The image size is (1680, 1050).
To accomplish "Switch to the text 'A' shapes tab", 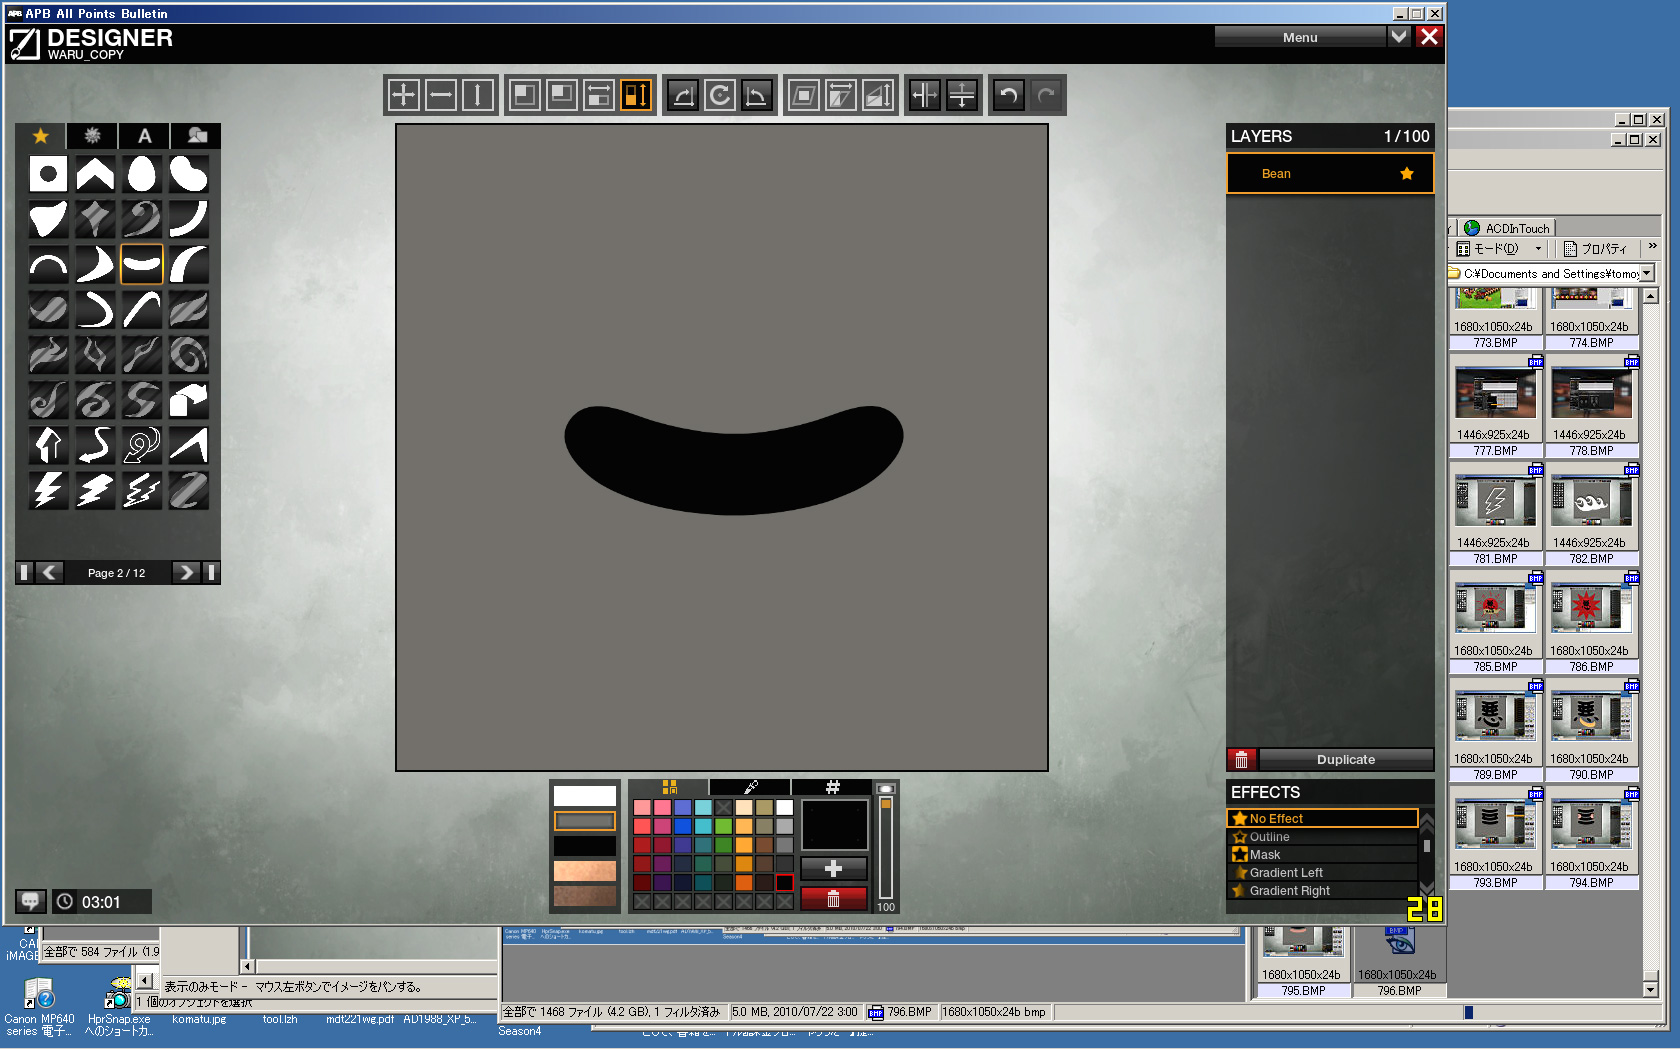I will [144, 136].
